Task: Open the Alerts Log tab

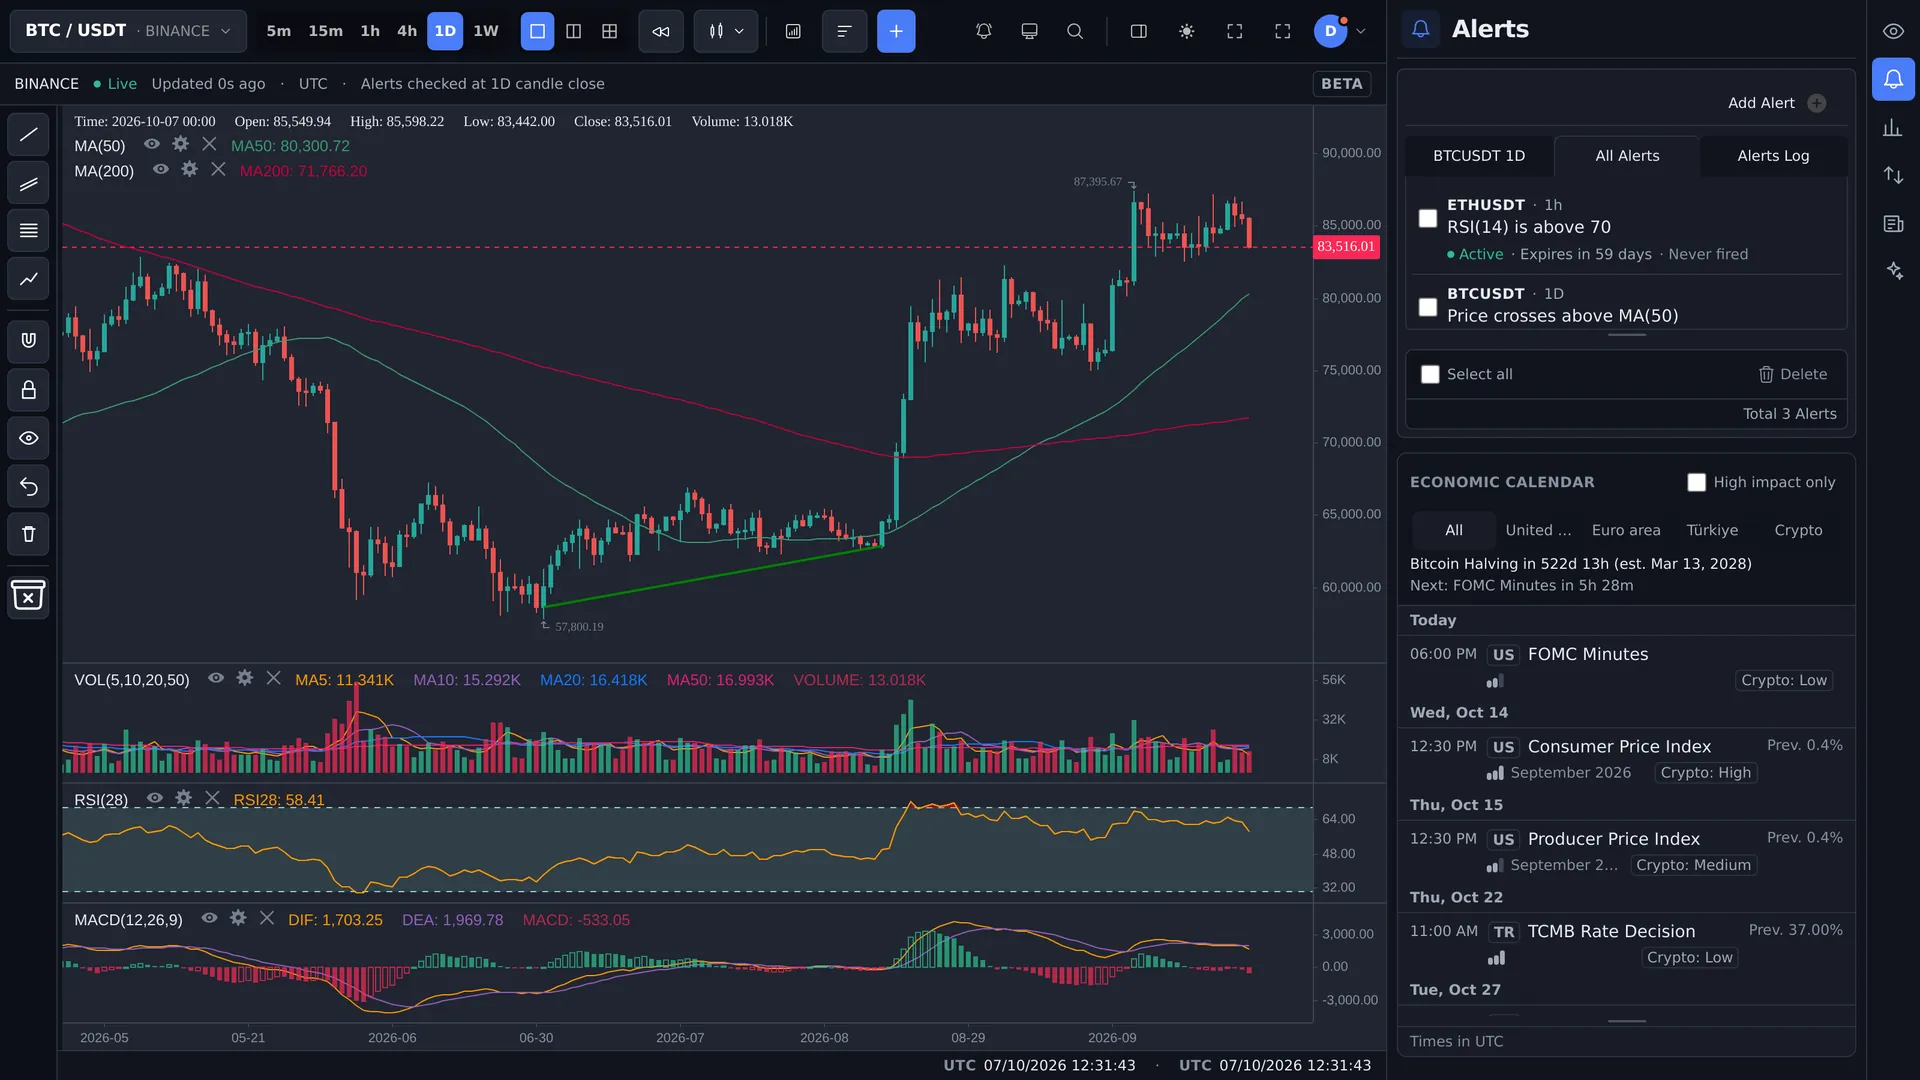Action: point(1773,156)
